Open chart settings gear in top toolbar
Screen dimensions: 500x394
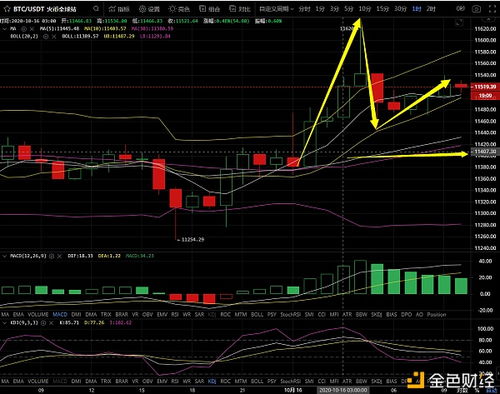pyautogui.click(x=149, y=9)
